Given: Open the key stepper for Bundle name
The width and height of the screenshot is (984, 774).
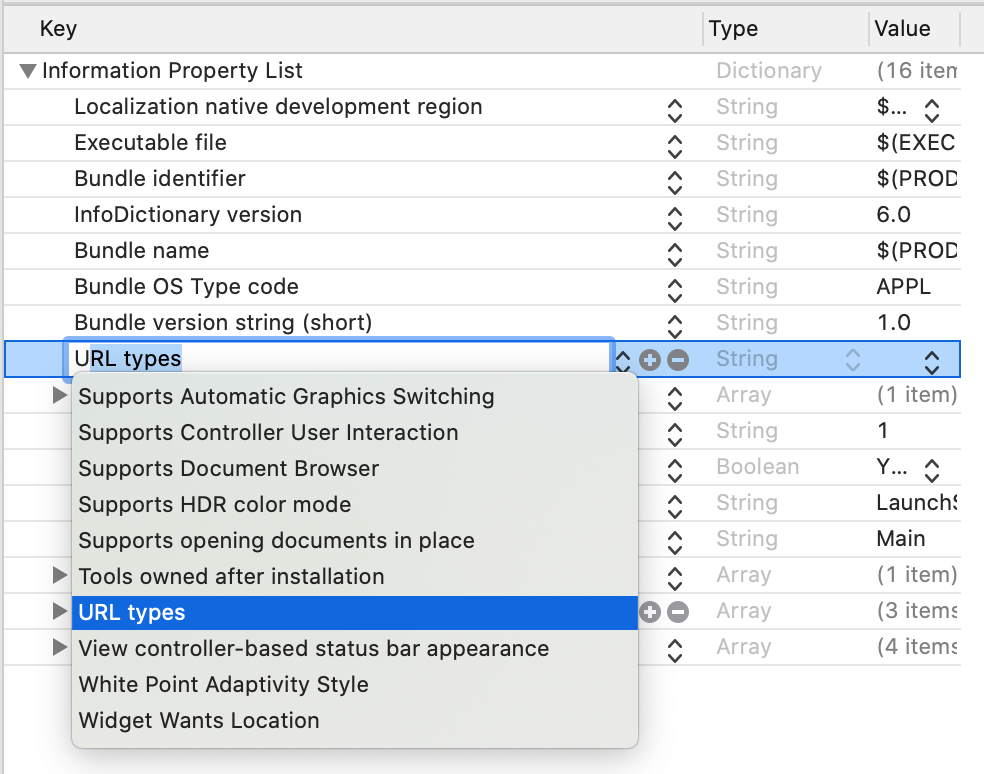Looking at the screenshot, I should click(x=675, y=252).
